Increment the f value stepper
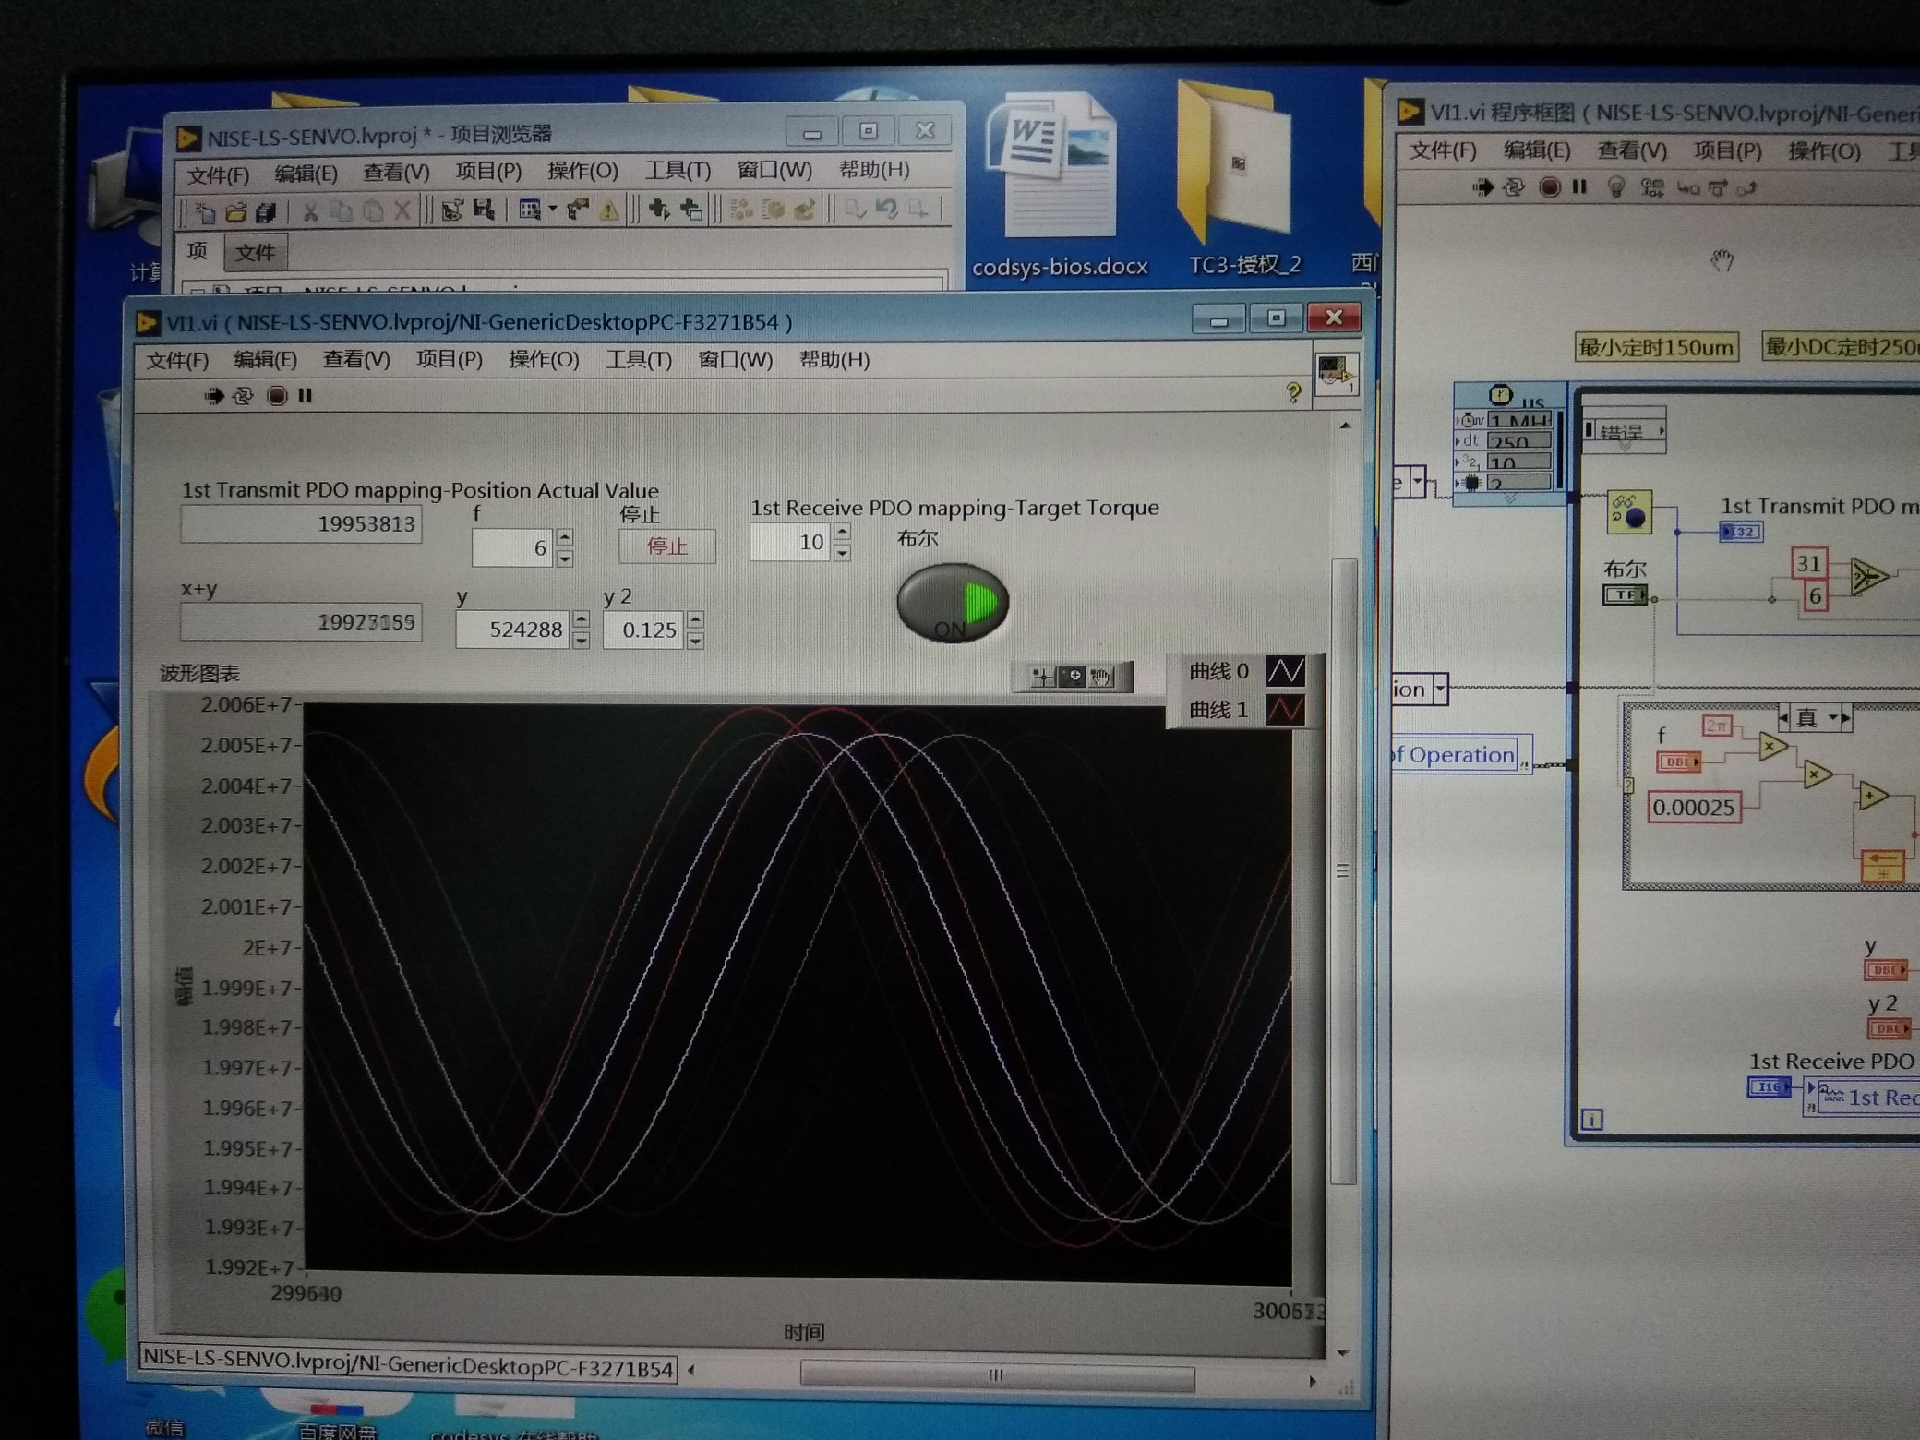This screenshot has width=1920, height=1440. click(x=565, y=537)
